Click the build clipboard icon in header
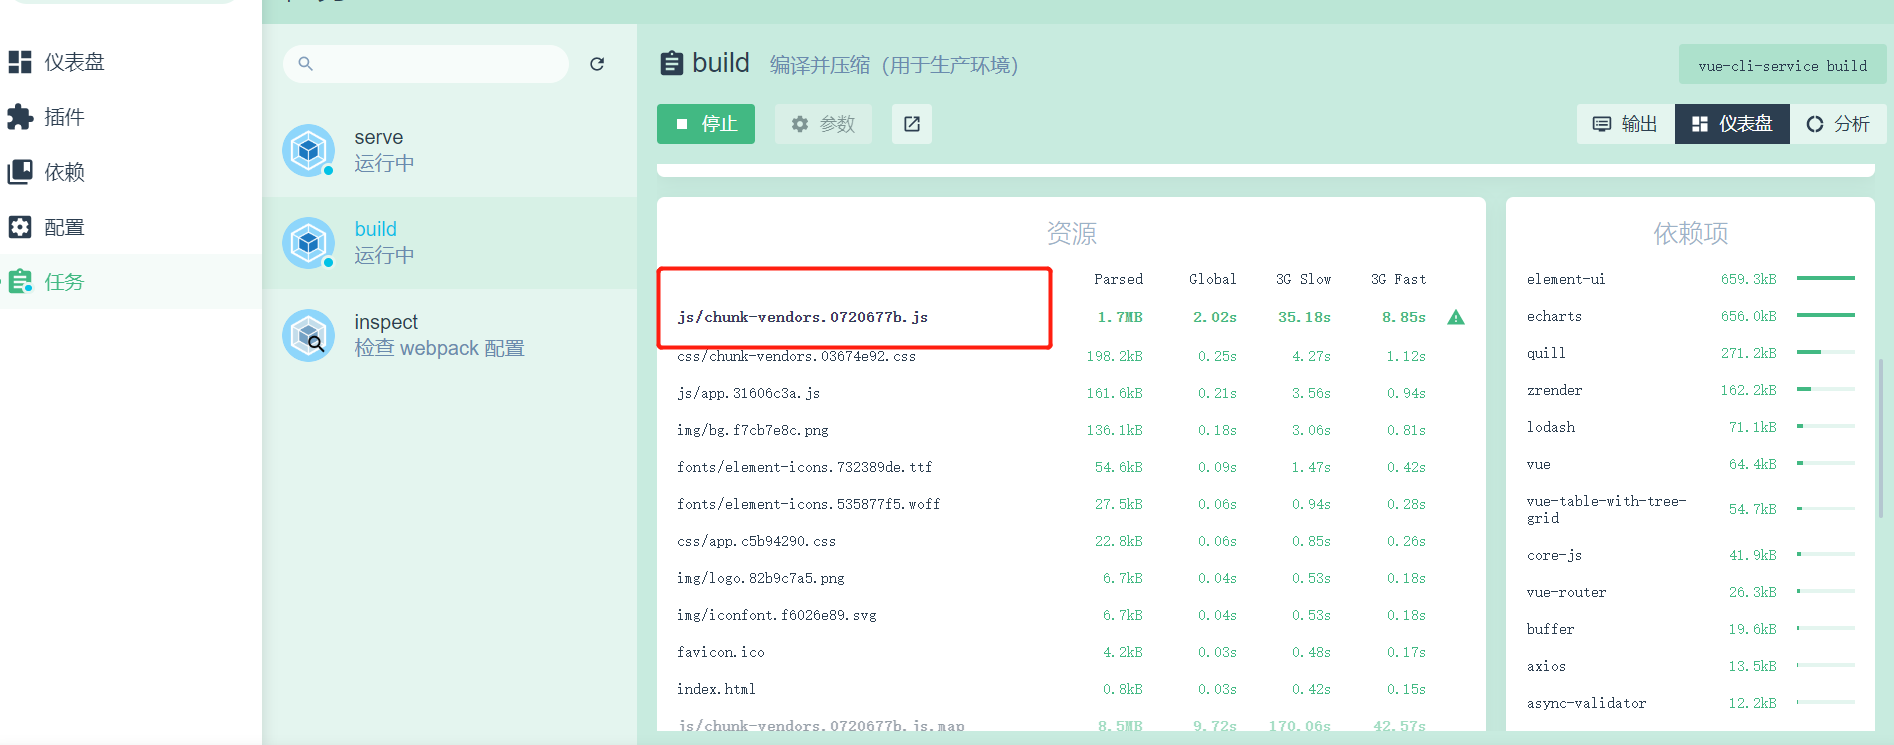 coord(672,64)
